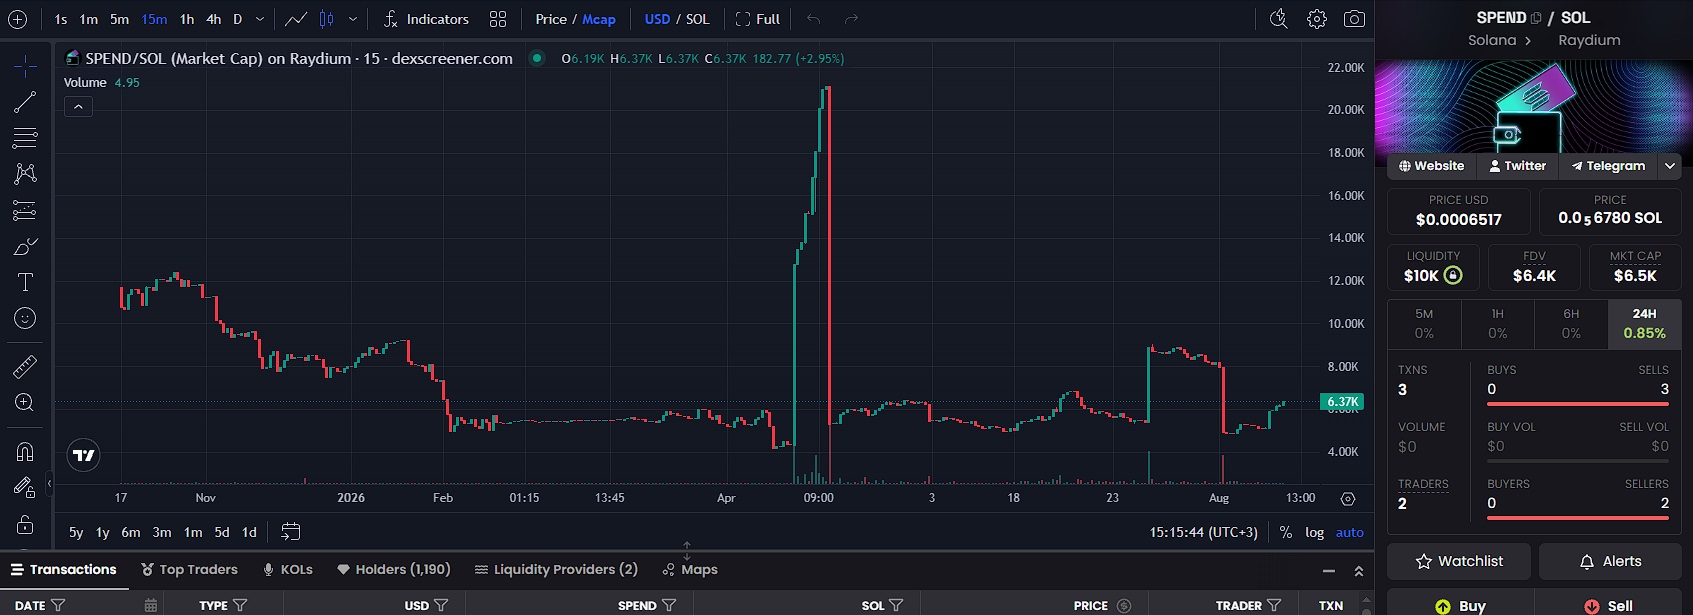Select the D daily timeframe
The image size is (1693, 615).
(237, 19)
